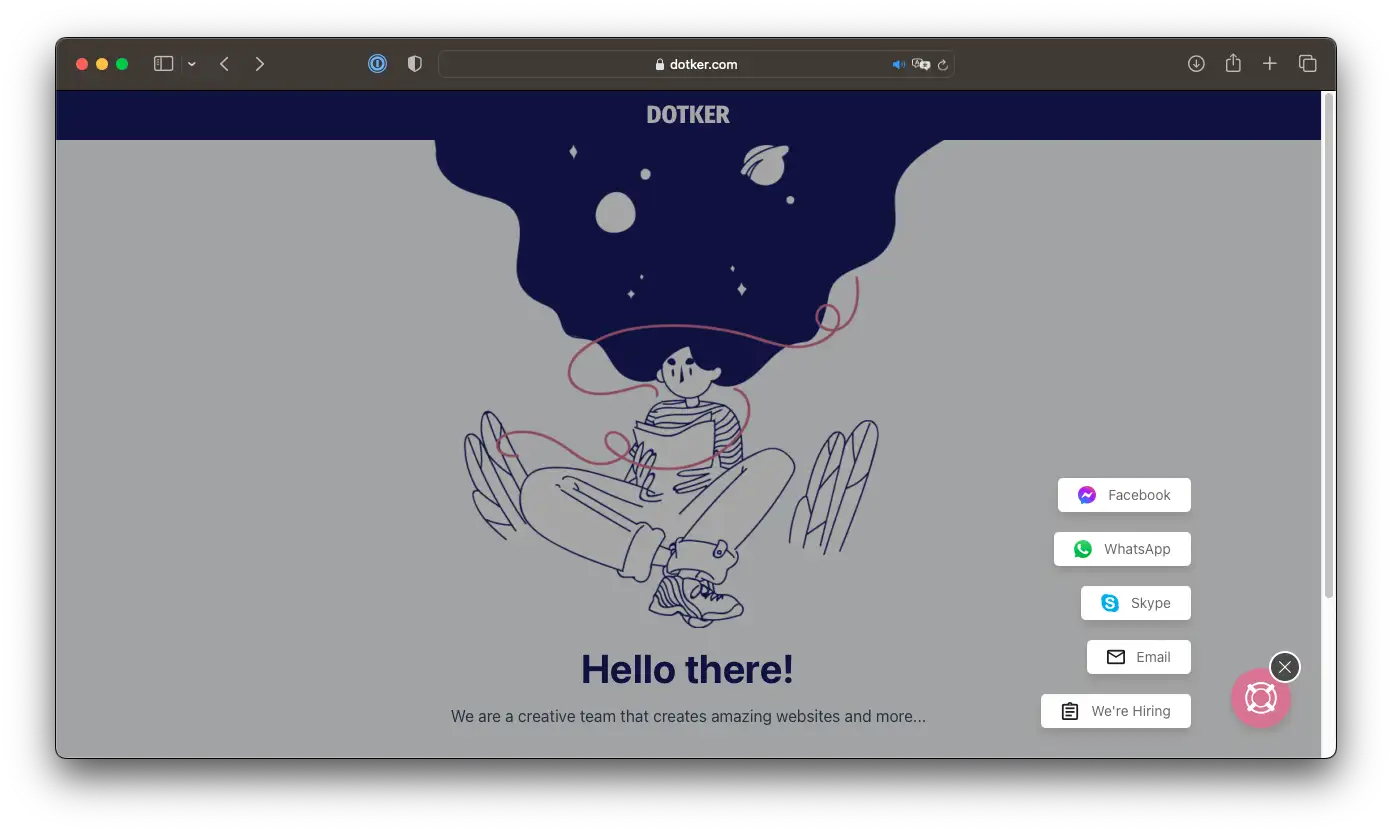This screenshot has height=832, width=1392.
Task: Select Facebook Messenger contact option
Action: 1124,495
